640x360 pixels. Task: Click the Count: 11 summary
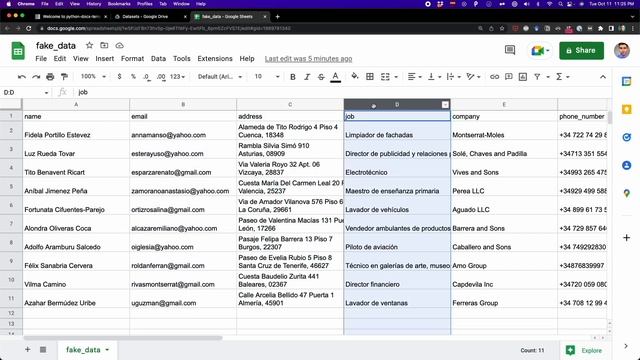532,350
